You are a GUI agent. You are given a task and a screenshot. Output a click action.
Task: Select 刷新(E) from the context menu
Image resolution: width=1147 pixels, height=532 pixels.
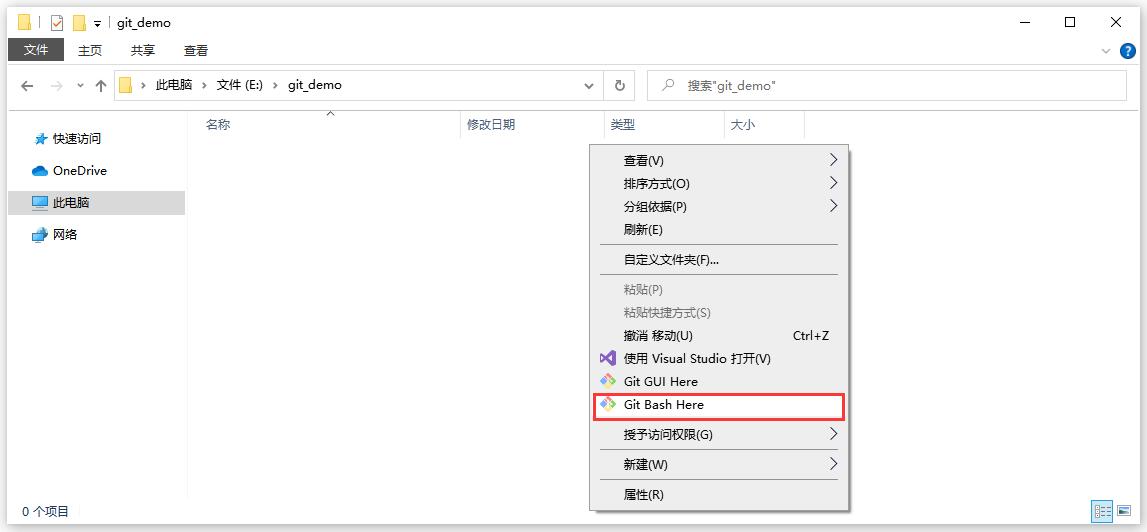point(643,230)
